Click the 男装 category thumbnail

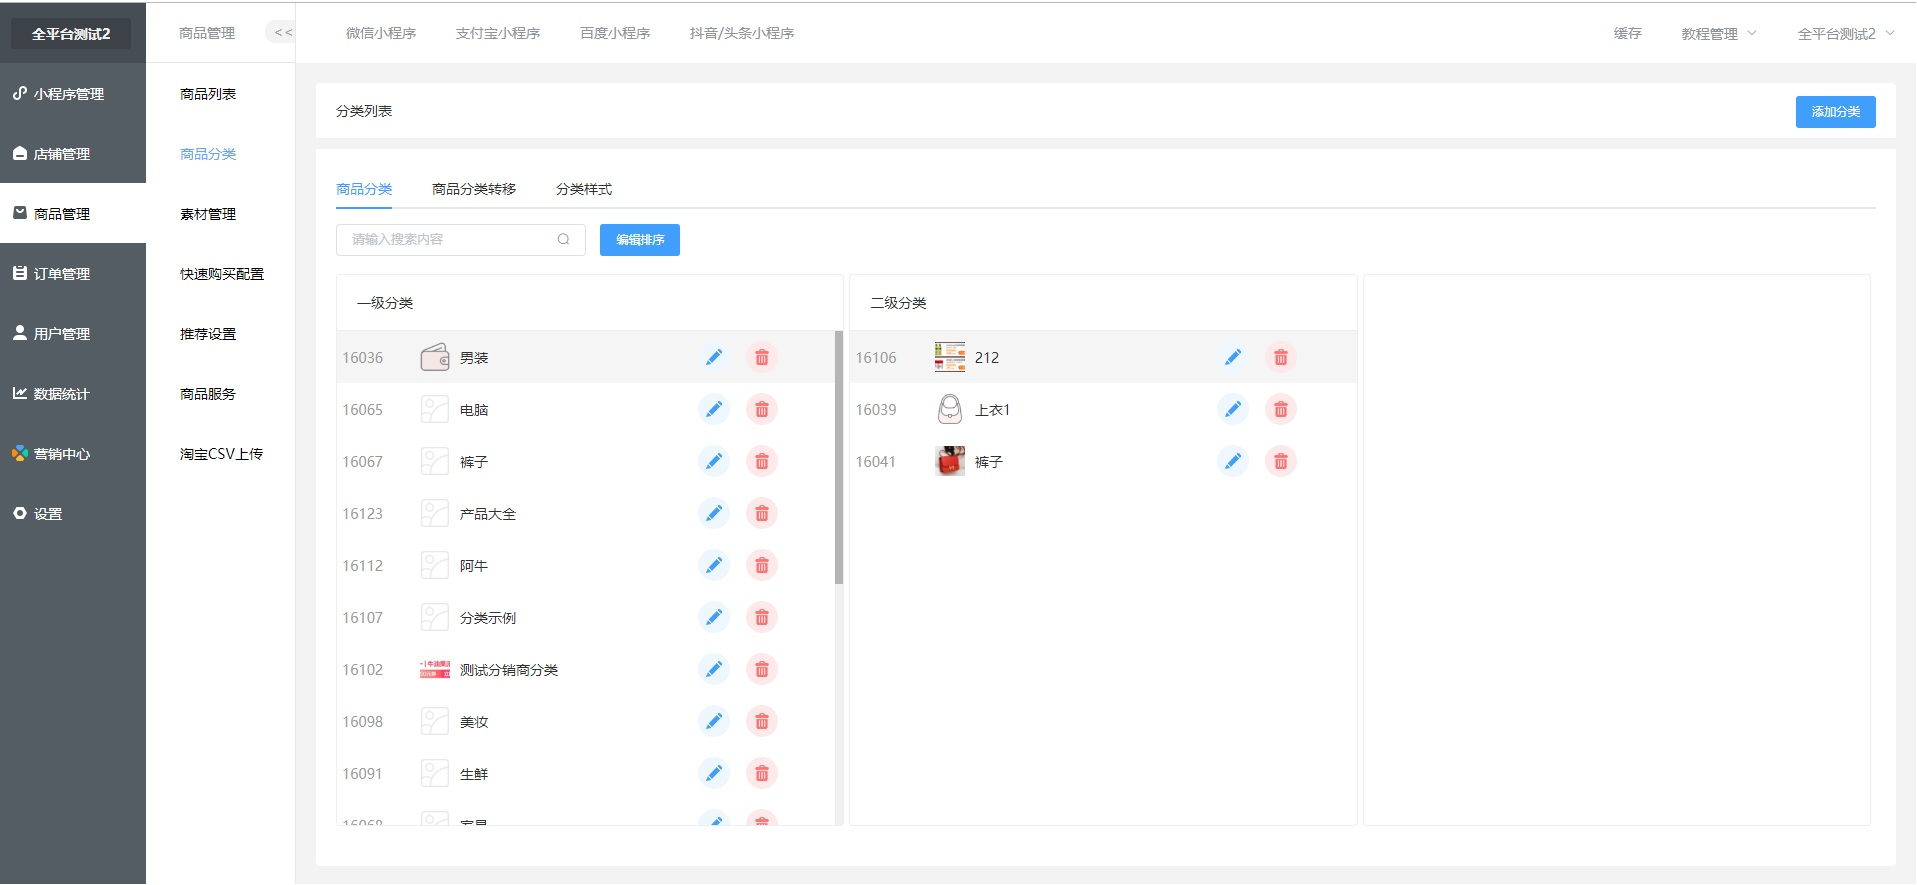pos(435,357)
